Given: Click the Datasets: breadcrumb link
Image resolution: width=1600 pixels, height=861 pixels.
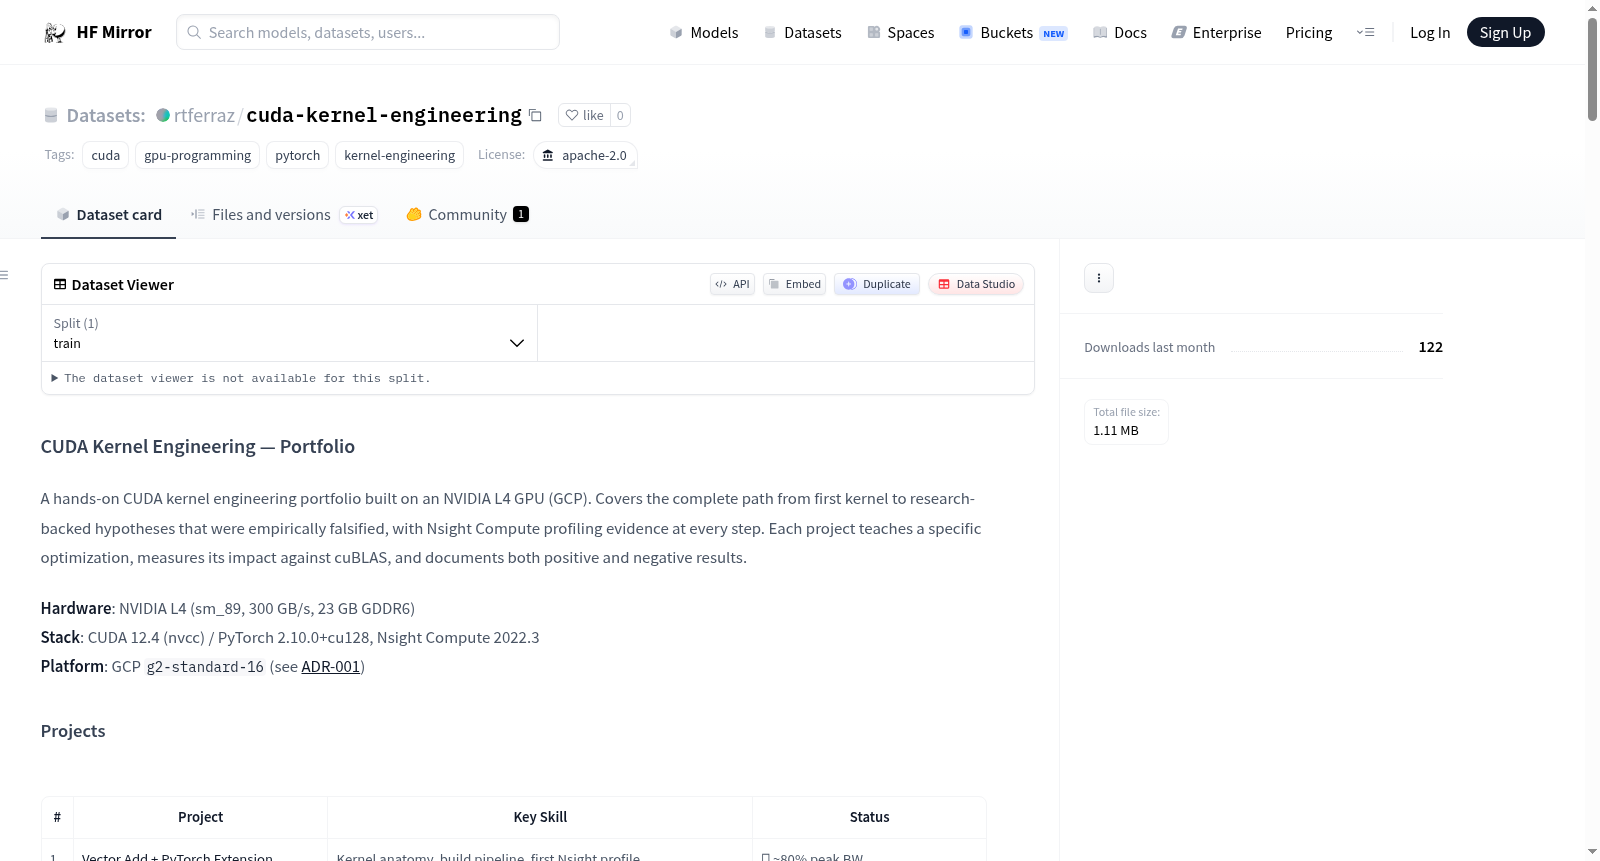Looking at the screenshot, I should [106, 115].
